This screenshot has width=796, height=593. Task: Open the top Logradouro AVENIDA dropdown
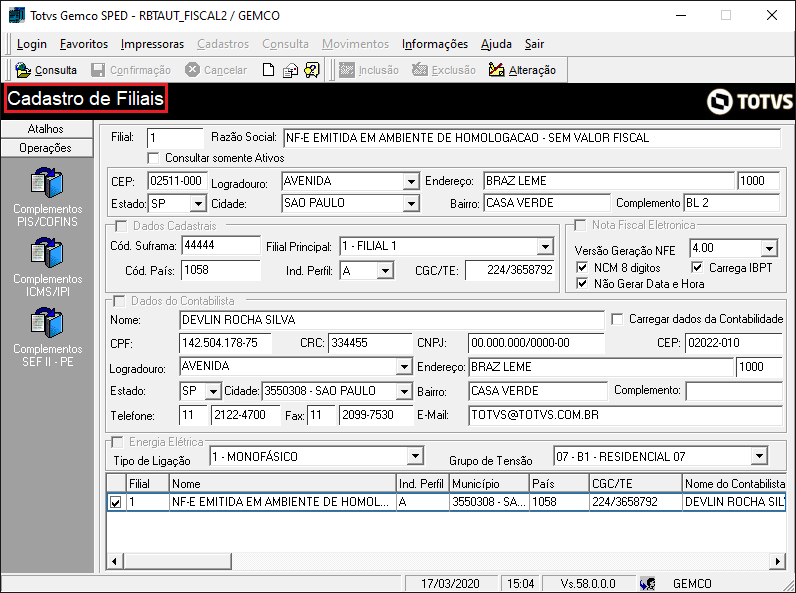click(411, 181)
